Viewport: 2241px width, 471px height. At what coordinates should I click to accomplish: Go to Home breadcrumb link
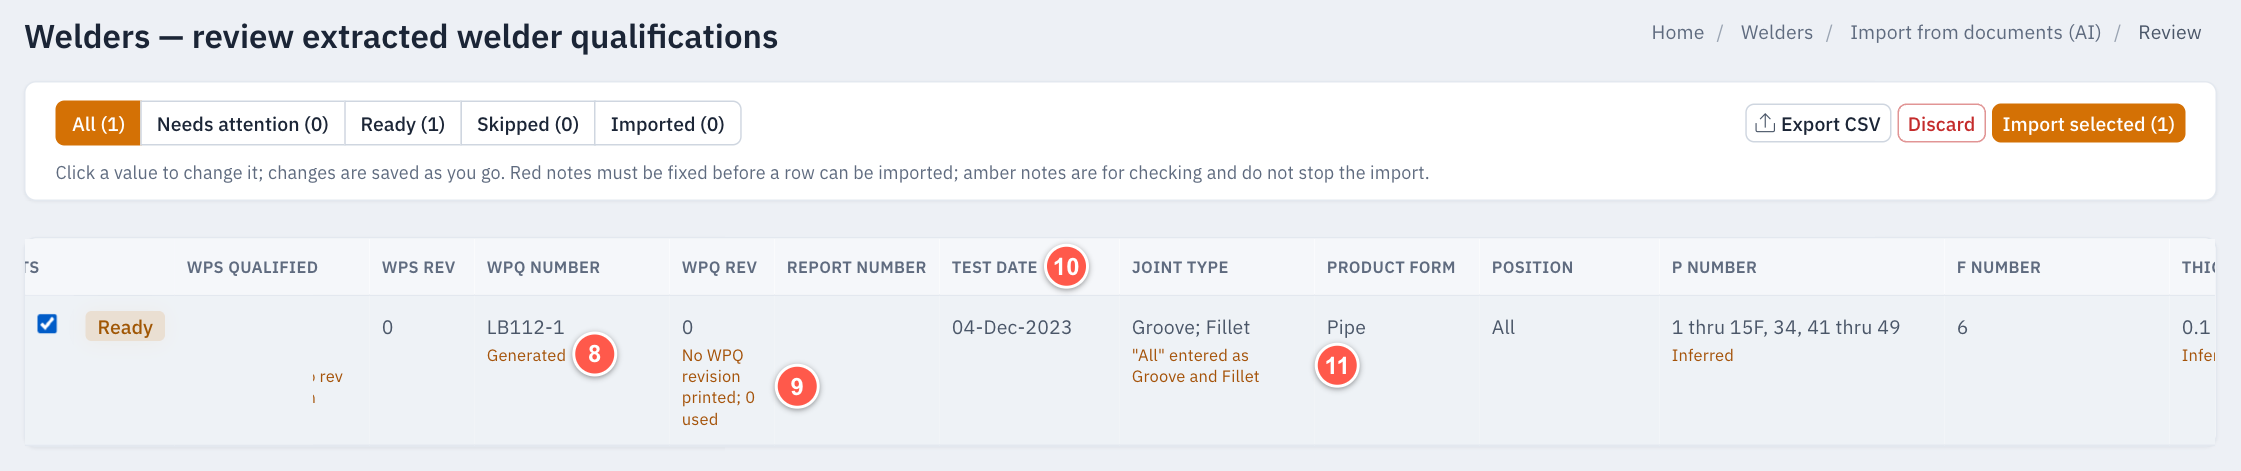[1678, 32]
